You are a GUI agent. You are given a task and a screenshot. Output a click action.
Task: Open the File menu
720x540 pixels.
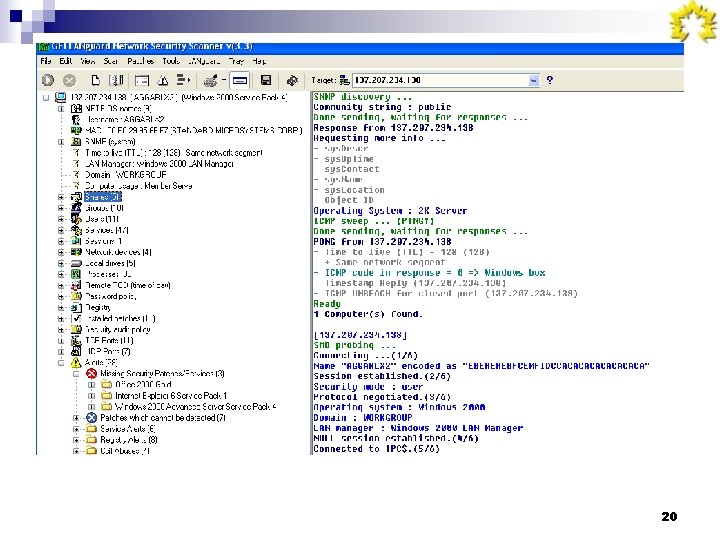46,61
